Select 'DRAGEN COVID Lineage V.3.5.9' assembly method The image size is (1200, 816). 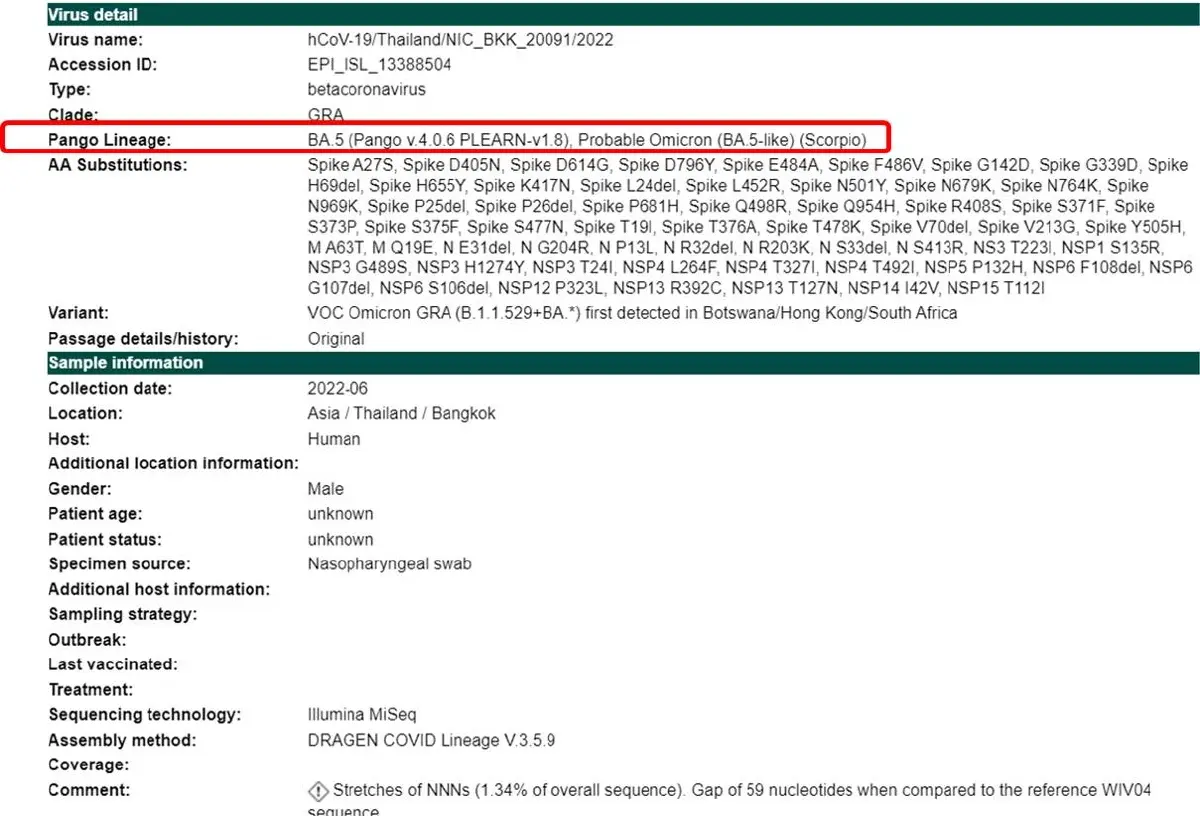point(431,741)
